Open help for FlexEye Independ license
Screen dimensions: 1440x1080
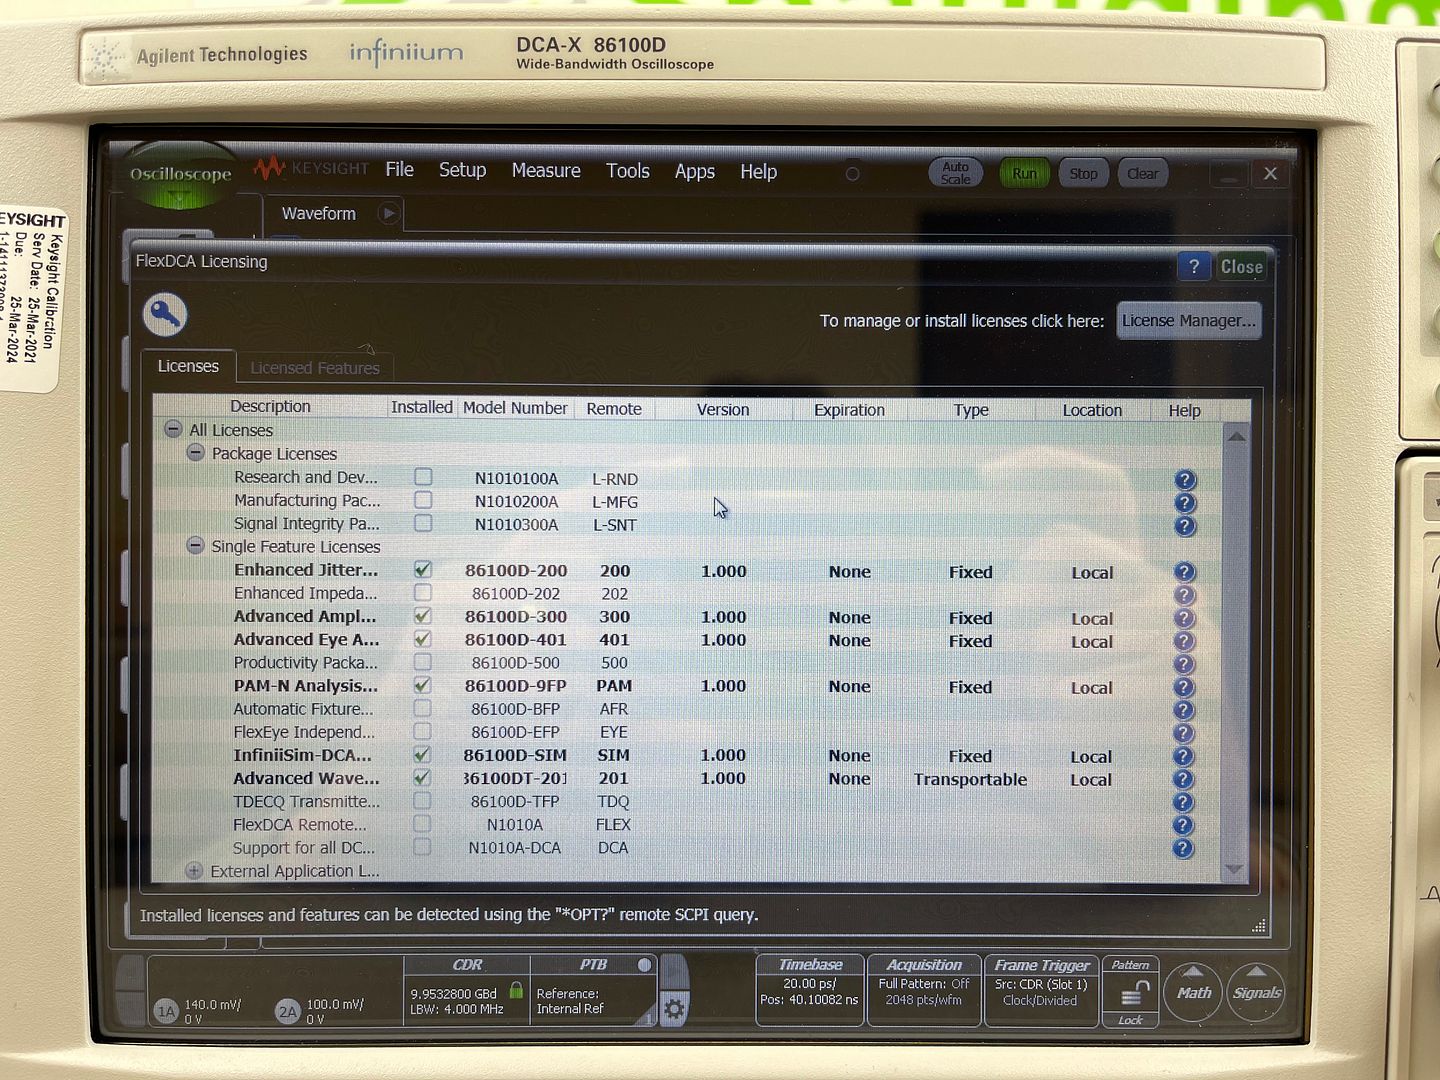click(1185, 733)
